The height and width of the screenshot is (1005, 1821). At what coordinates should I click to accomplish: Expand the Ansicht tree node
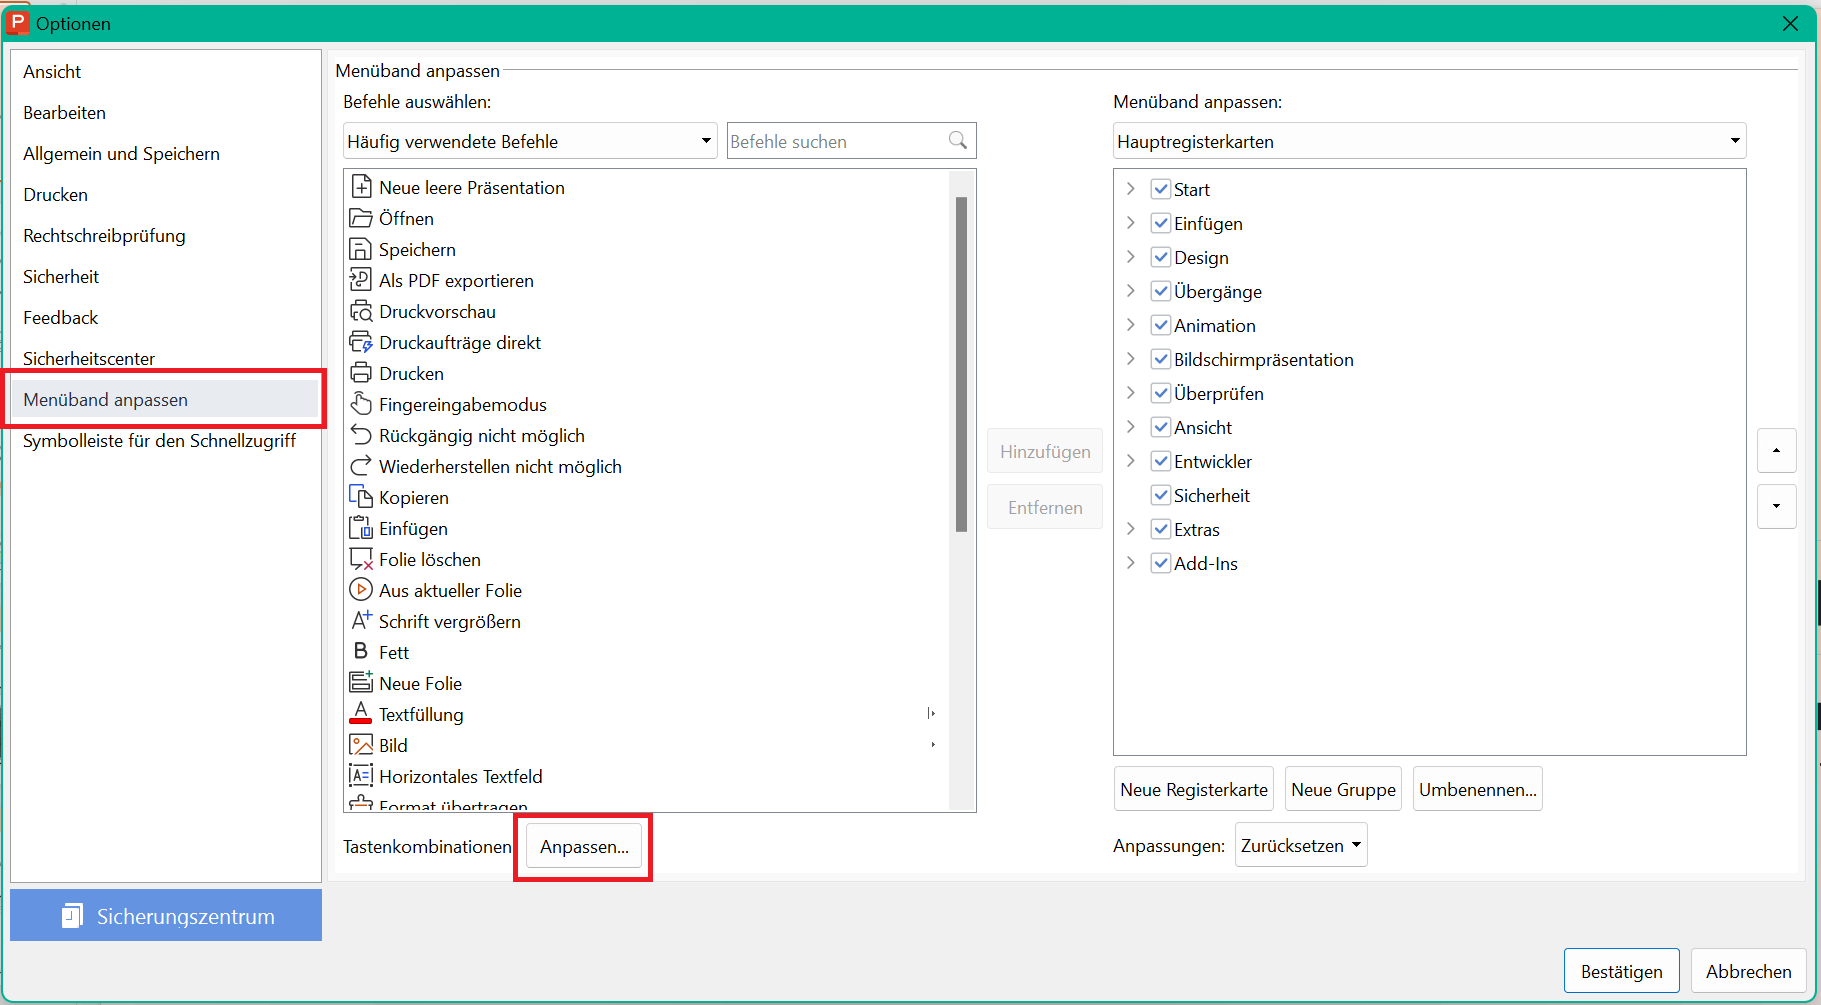click(x=1131, y=427)
